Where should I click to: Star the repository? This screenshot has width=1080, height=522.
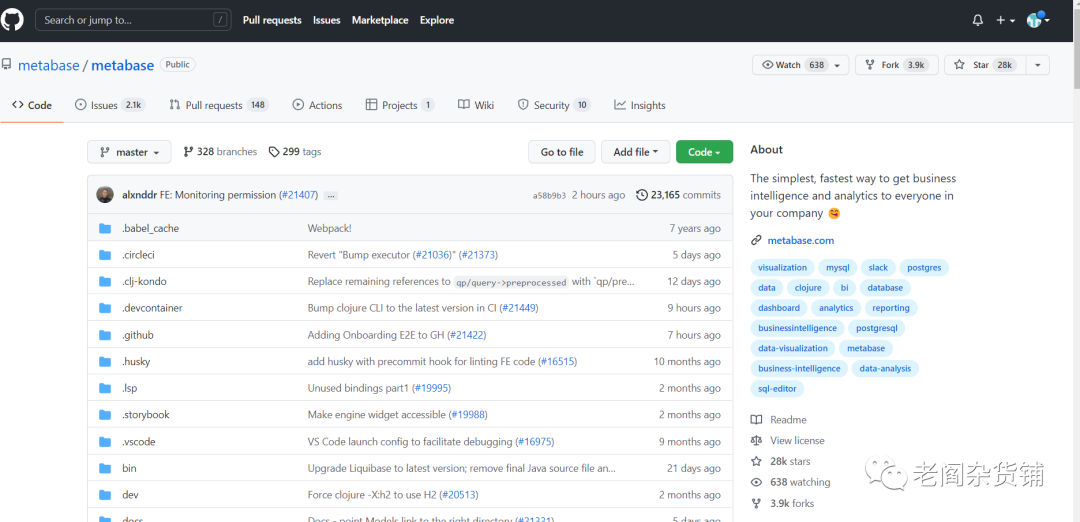pyautogui.click(x=985, y=65)
